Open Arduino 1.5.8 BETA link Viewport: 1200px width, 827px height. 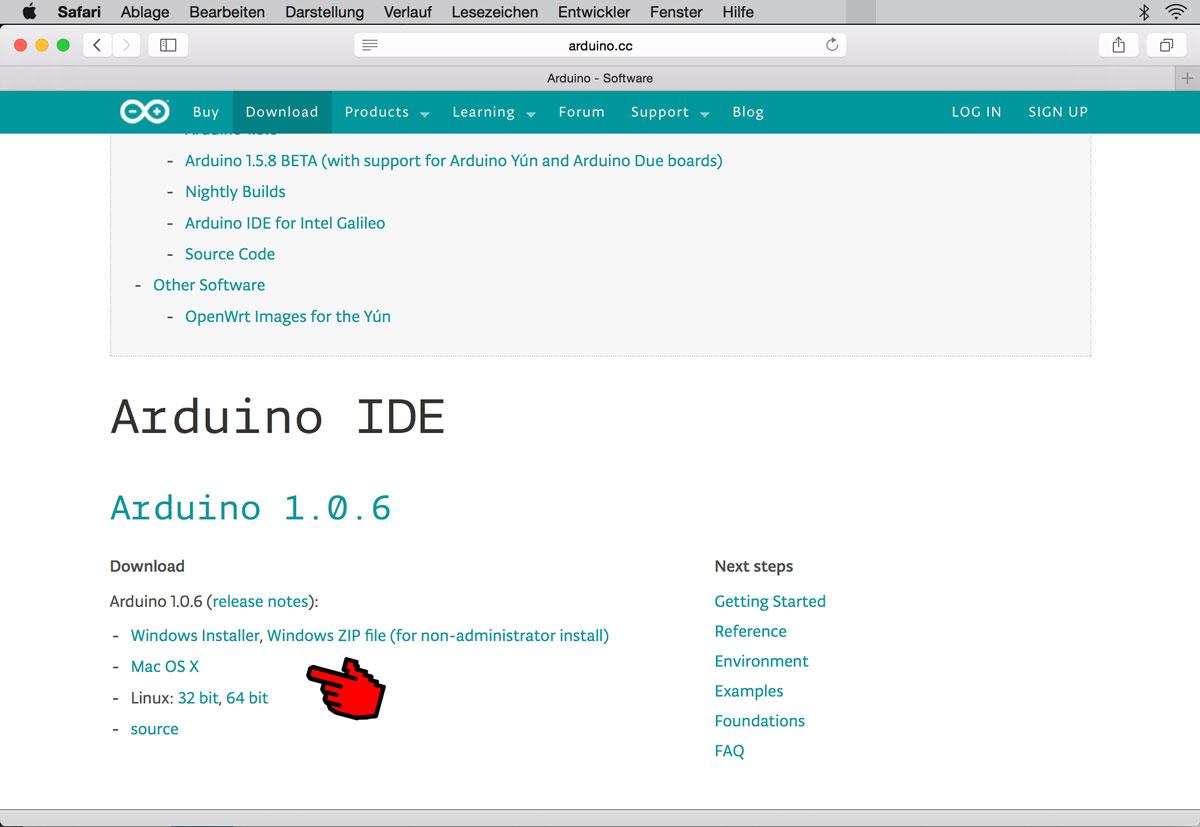click(454, 160)
